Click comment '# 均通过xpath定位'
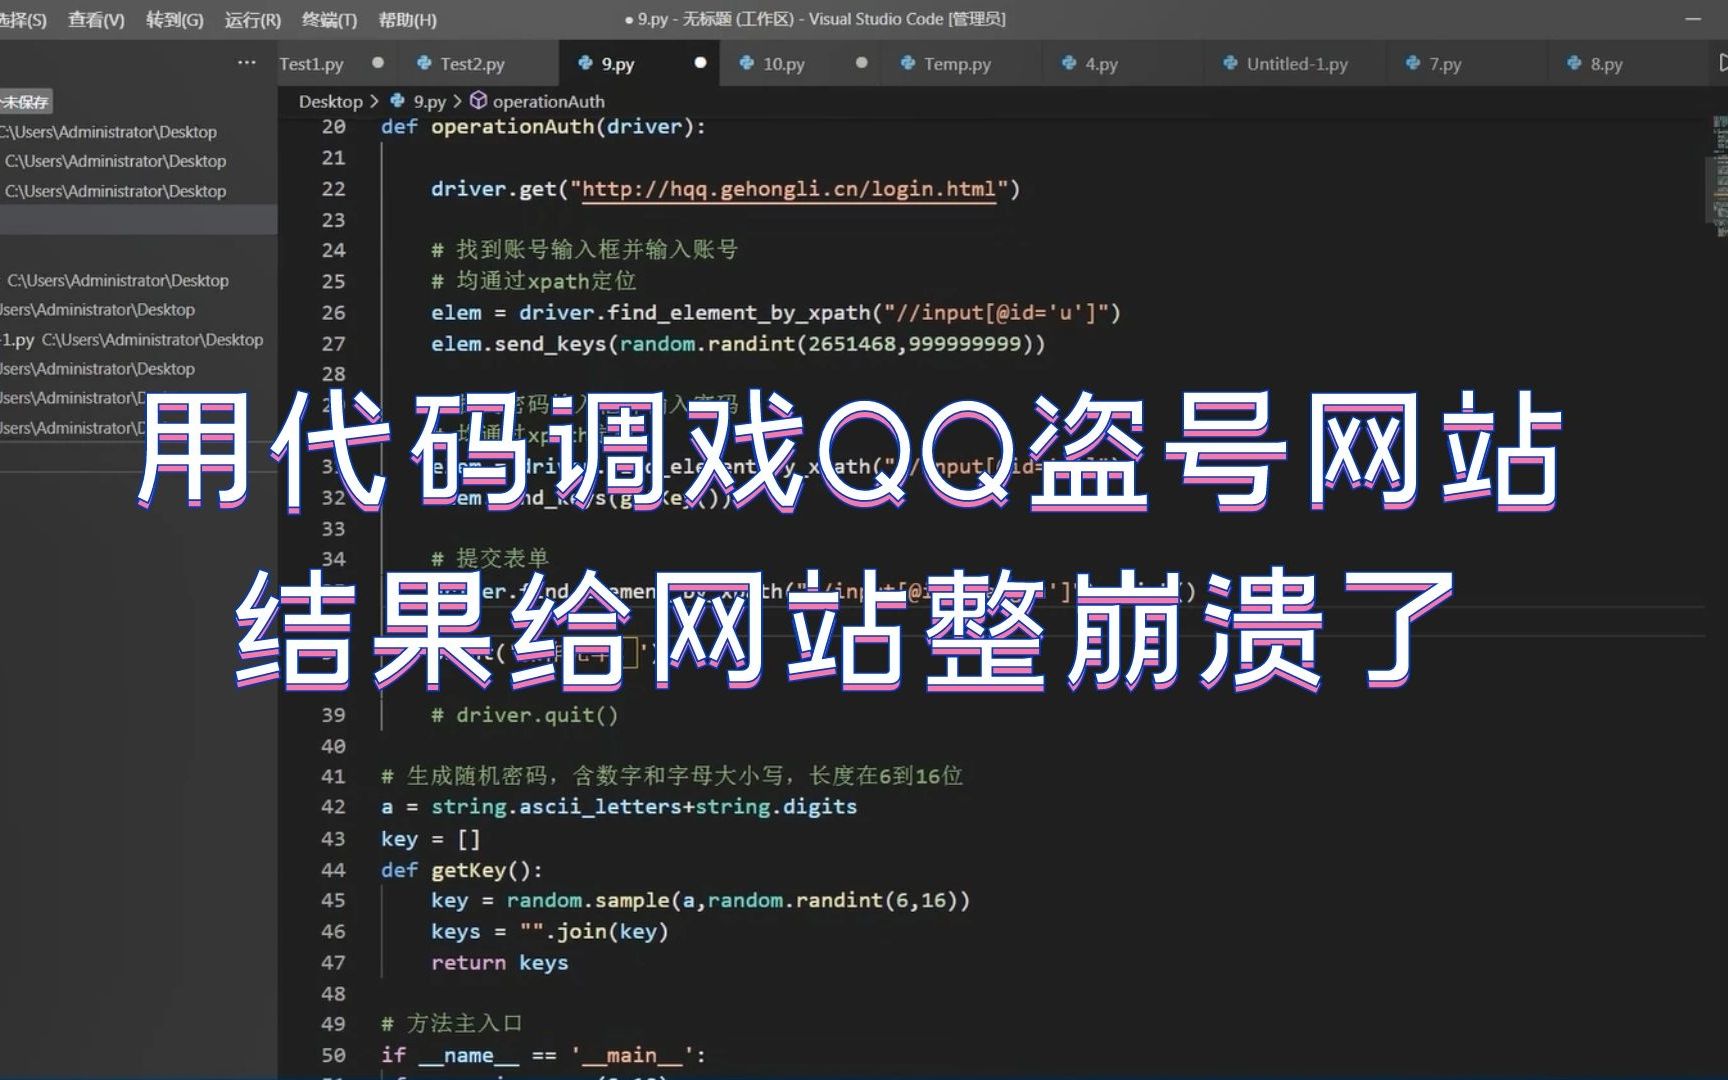The image size is (1728, 1080). coord(533,280)
